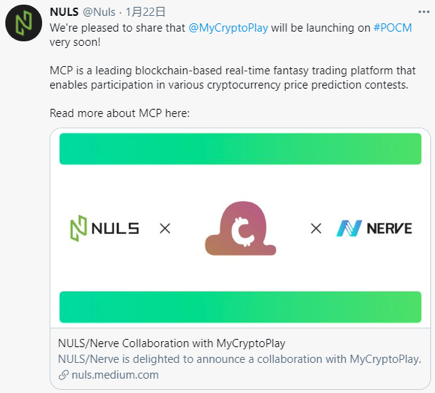The width and height of the screenshot is (435, 393).
Task: Open the NULS profile avatar
Action: pyautogui.click(x=23, y=23)
